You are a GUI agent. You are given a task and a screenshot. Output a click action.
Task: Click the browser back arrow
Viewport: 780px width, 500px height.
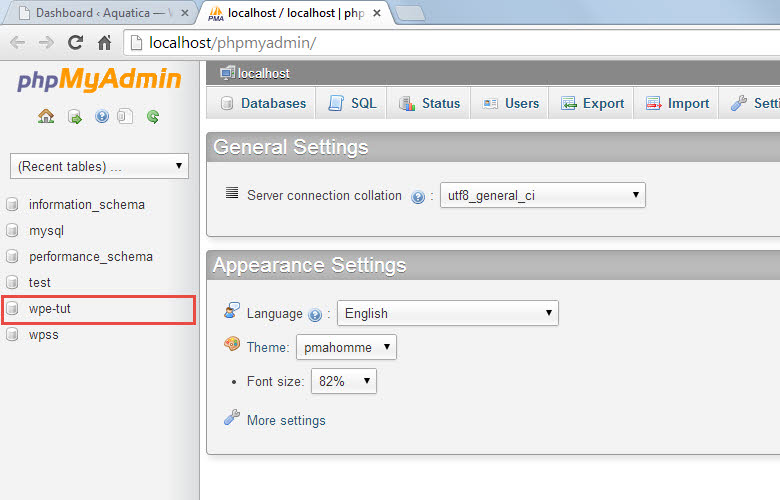click(17, 43)
